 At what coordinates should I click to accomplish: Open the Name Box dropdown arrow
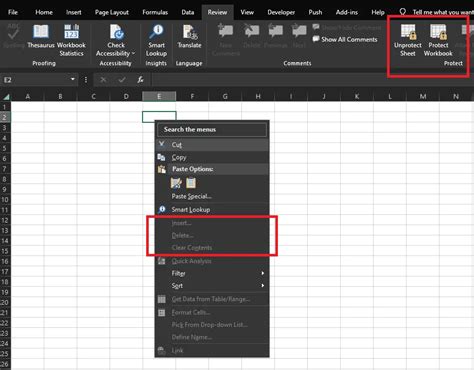[x=73, y=79]
